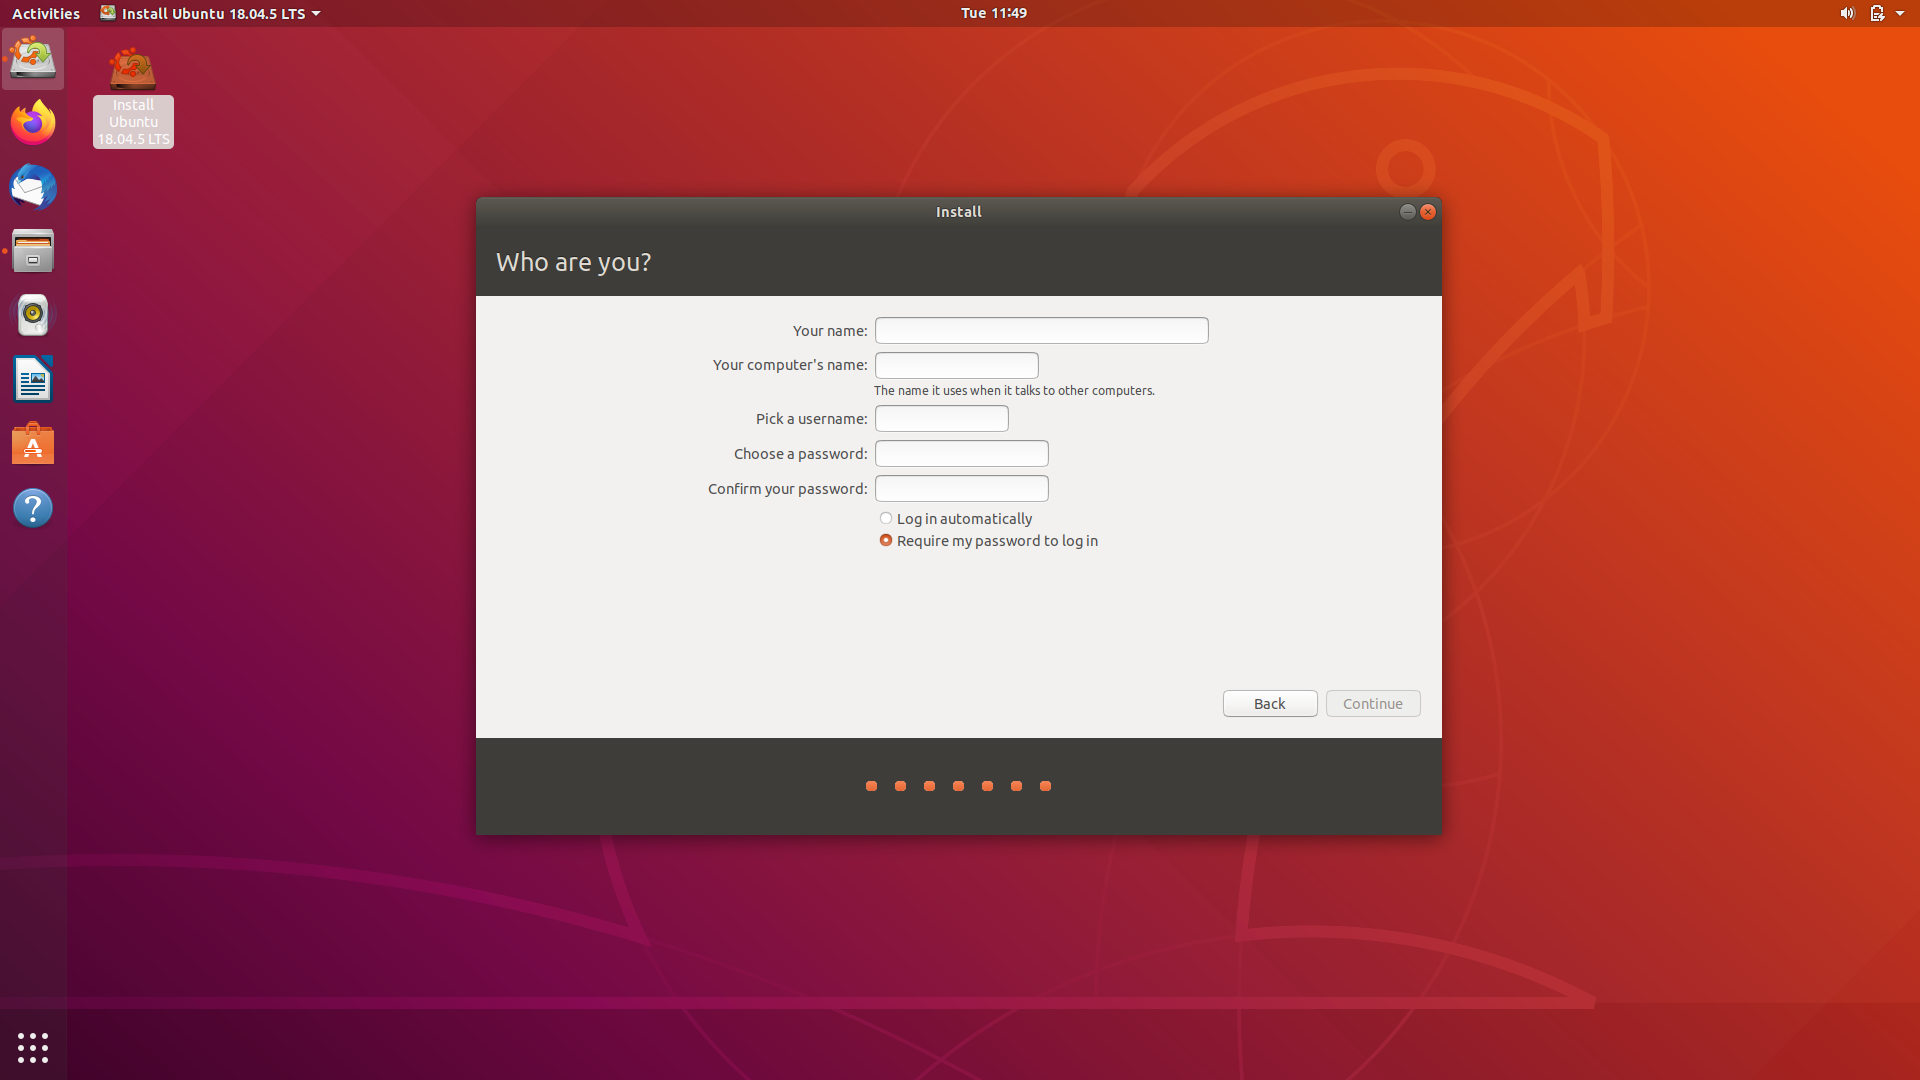Launch LibreOffice Writer from the dock
The height and width of the screenshot is (1080, 1920).
[33, 380]
